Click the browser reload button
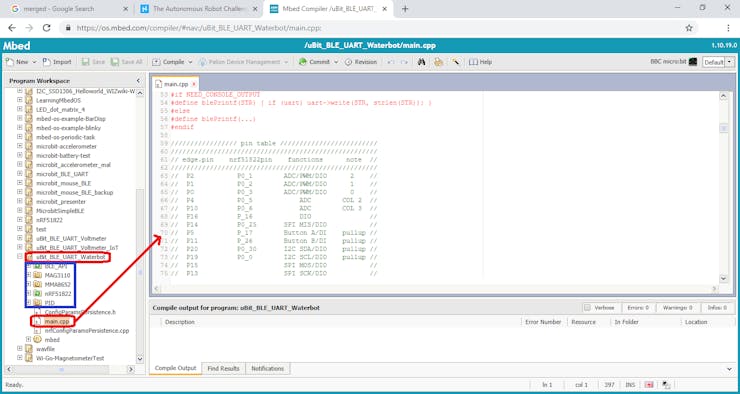 46,28
